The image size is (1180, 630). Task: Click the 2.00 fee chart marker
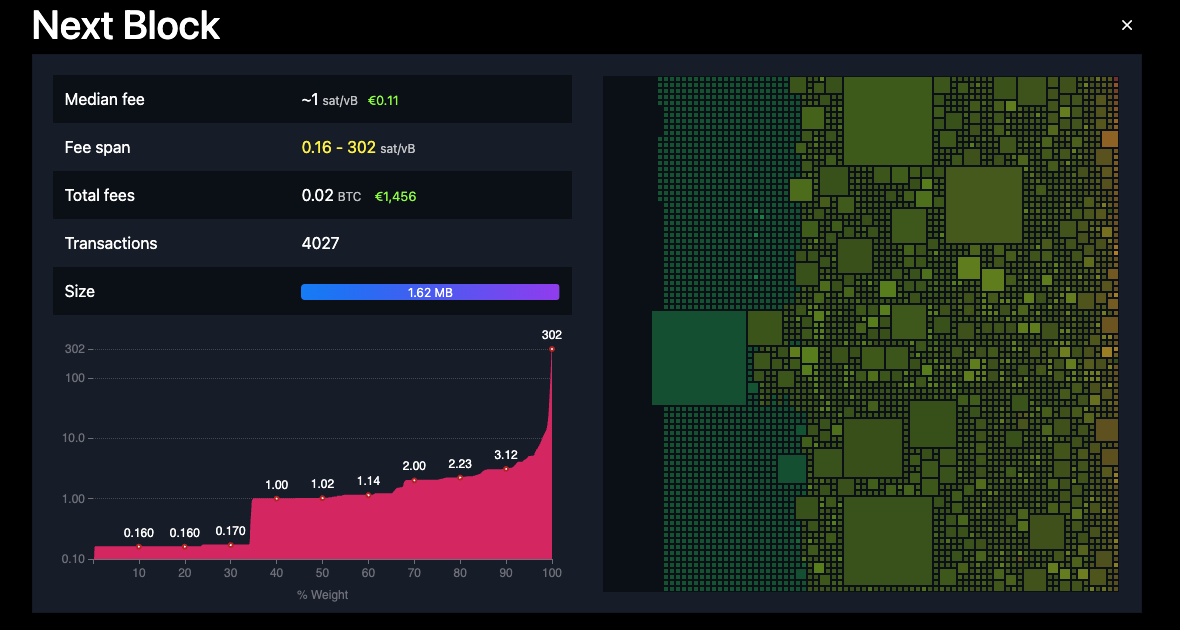pyautogui.click(x=414, y=480)
